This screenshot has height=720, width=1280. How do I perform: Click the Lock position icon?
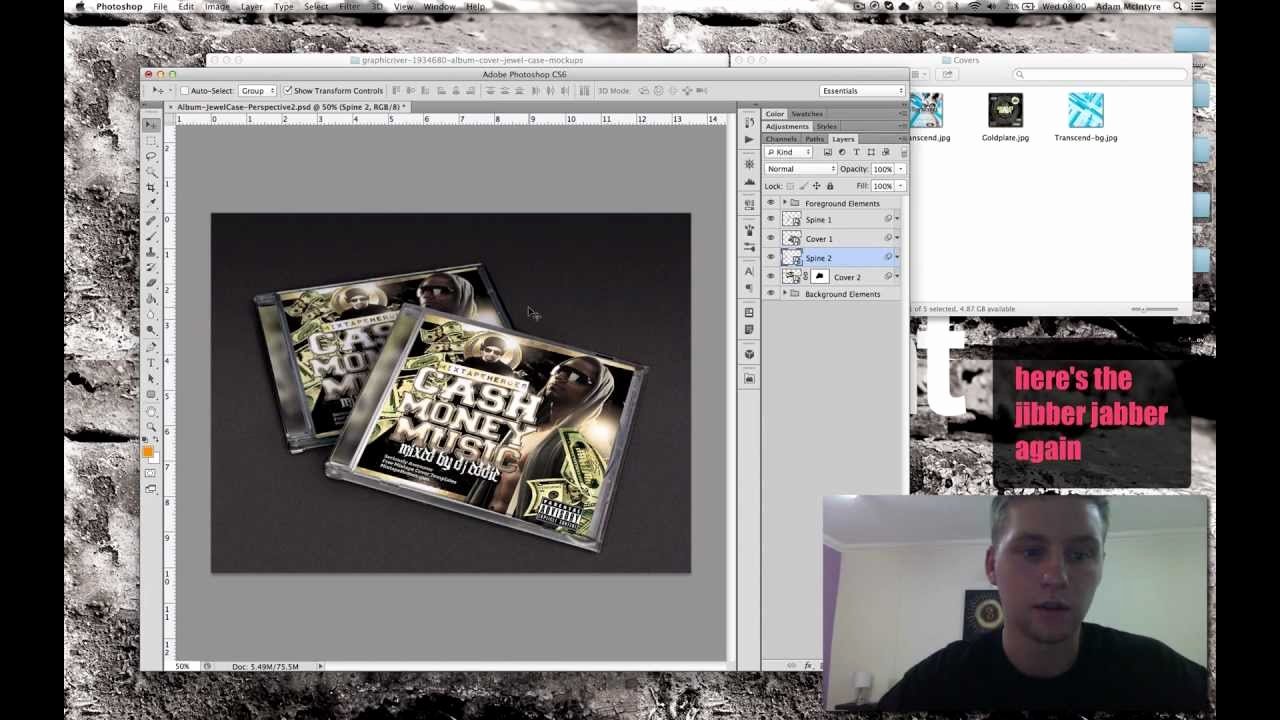coord(816,186)
